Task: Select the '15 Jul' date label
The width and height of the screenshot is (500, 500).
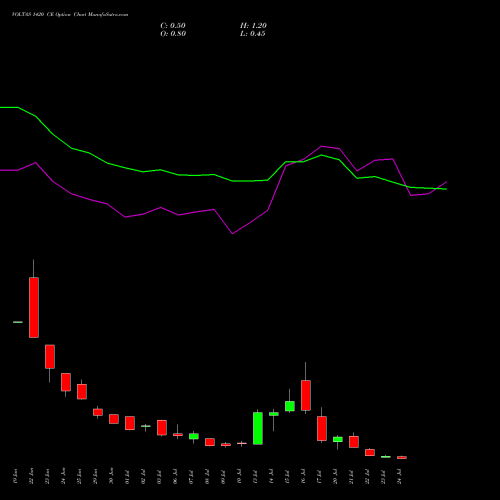Action: coord(287,477)
